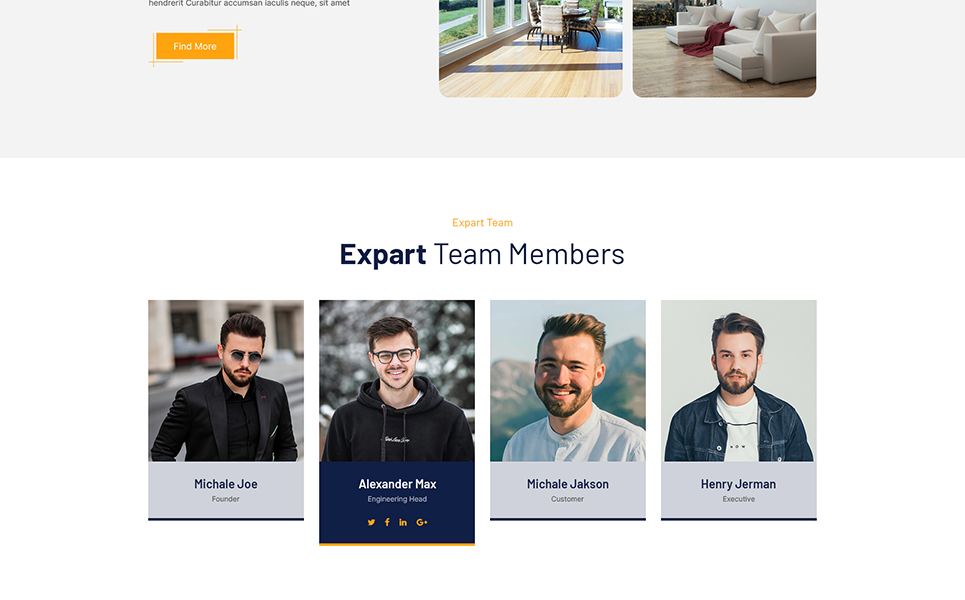
Task: Click the white sofa living room image
Action: 724,49
